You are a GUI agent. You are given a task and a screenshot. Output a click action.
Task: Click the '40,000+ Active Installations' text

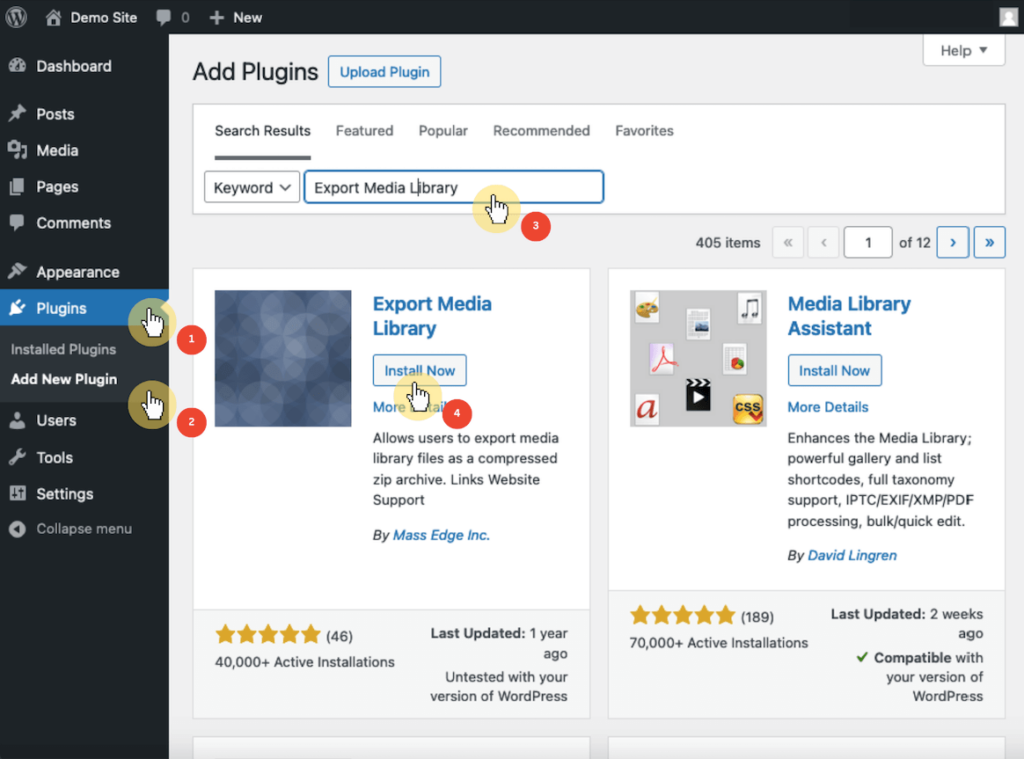point(304,662)
